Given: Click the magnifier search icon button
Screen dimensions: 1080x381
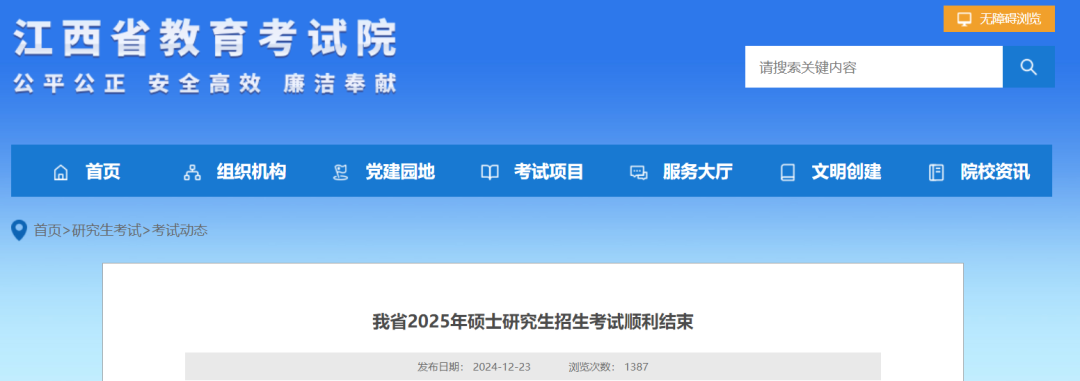Looking at the screenshot, I should click(x=1028, y=67).
